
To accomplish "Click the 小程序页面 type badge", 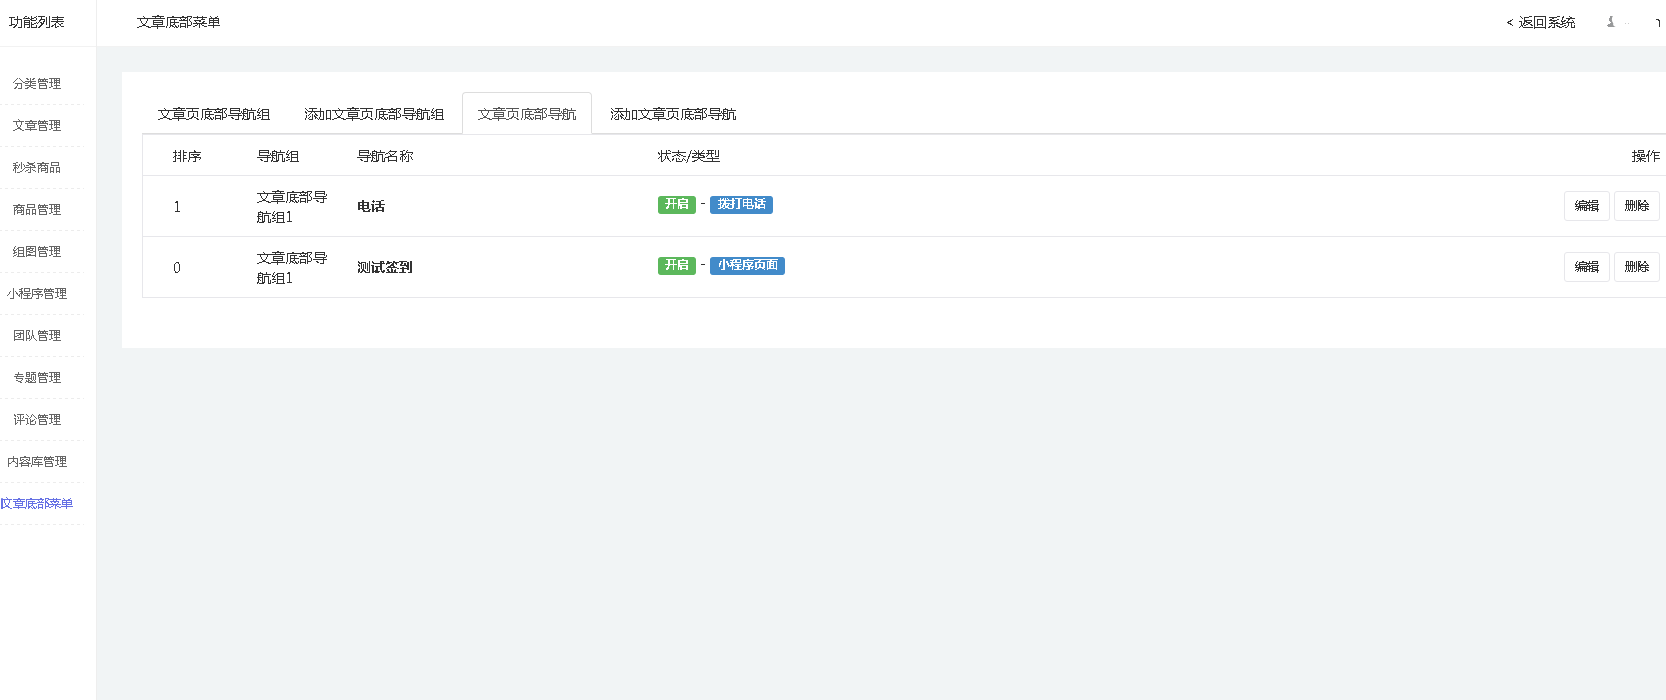I will 747,265.
